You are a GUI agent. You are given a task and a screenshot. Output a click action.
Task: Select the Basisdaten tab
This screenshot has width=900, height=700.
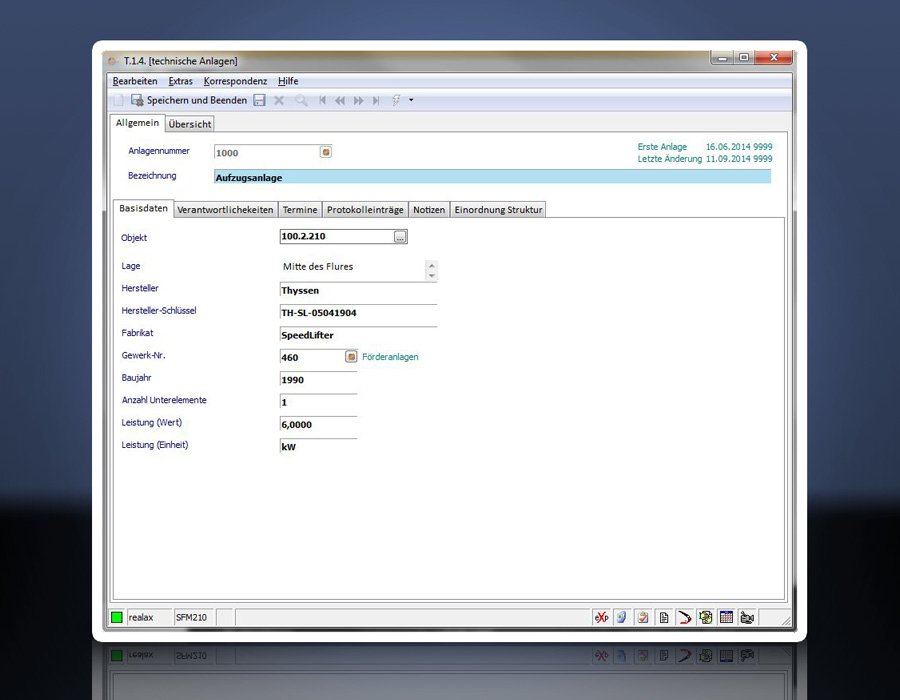click(x=143, y=208)
